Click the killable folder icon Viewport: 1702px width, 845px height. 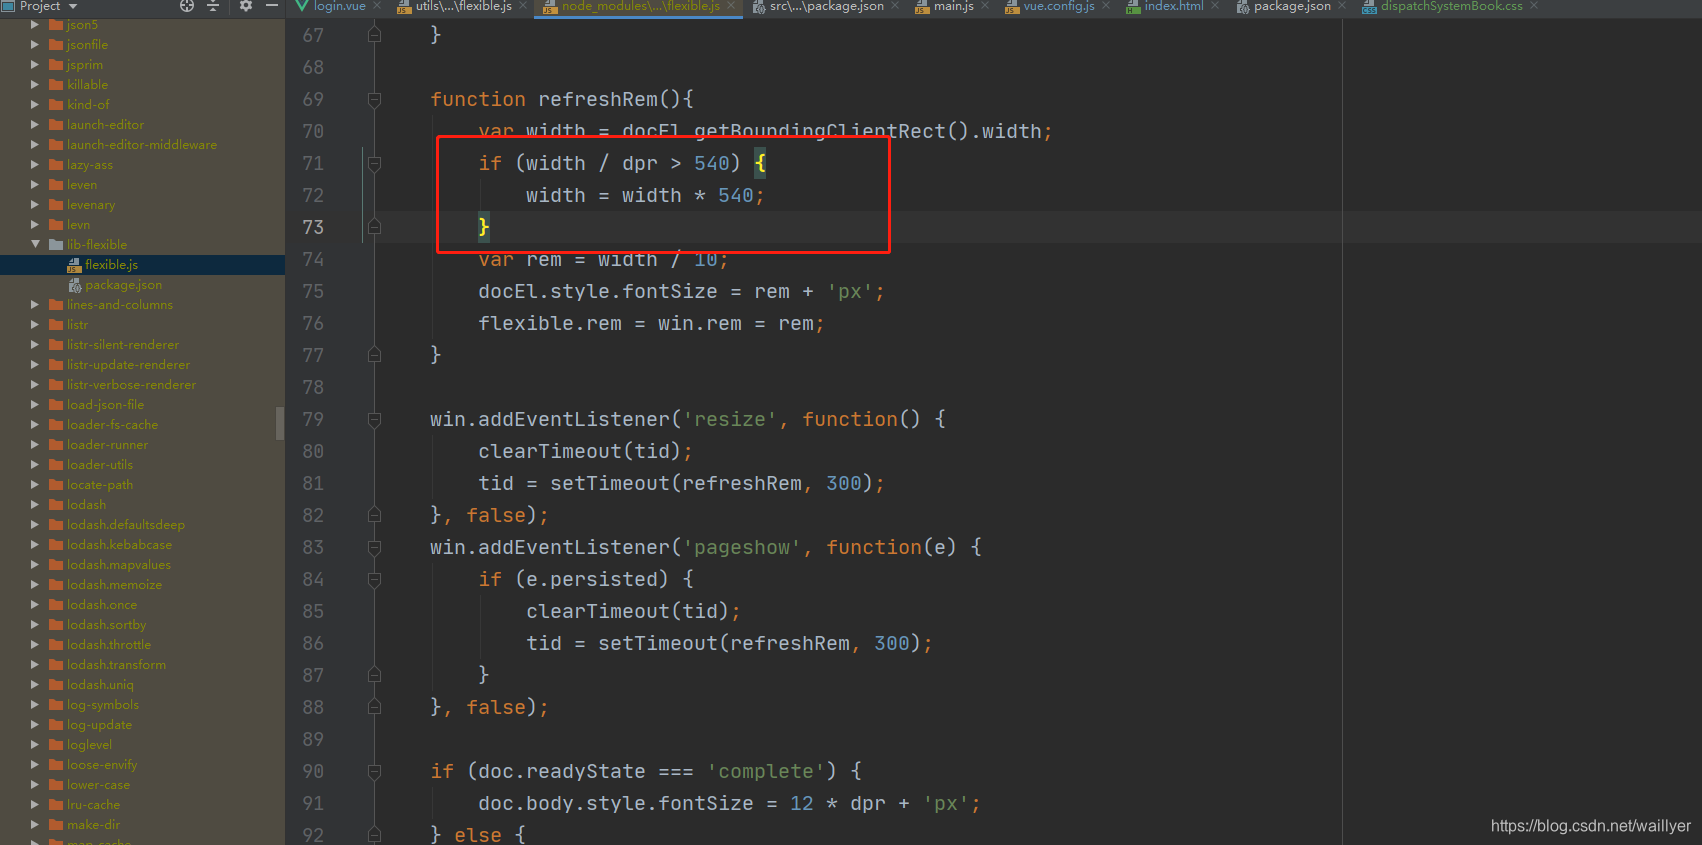pyautogui.click(x=56, y=85)
